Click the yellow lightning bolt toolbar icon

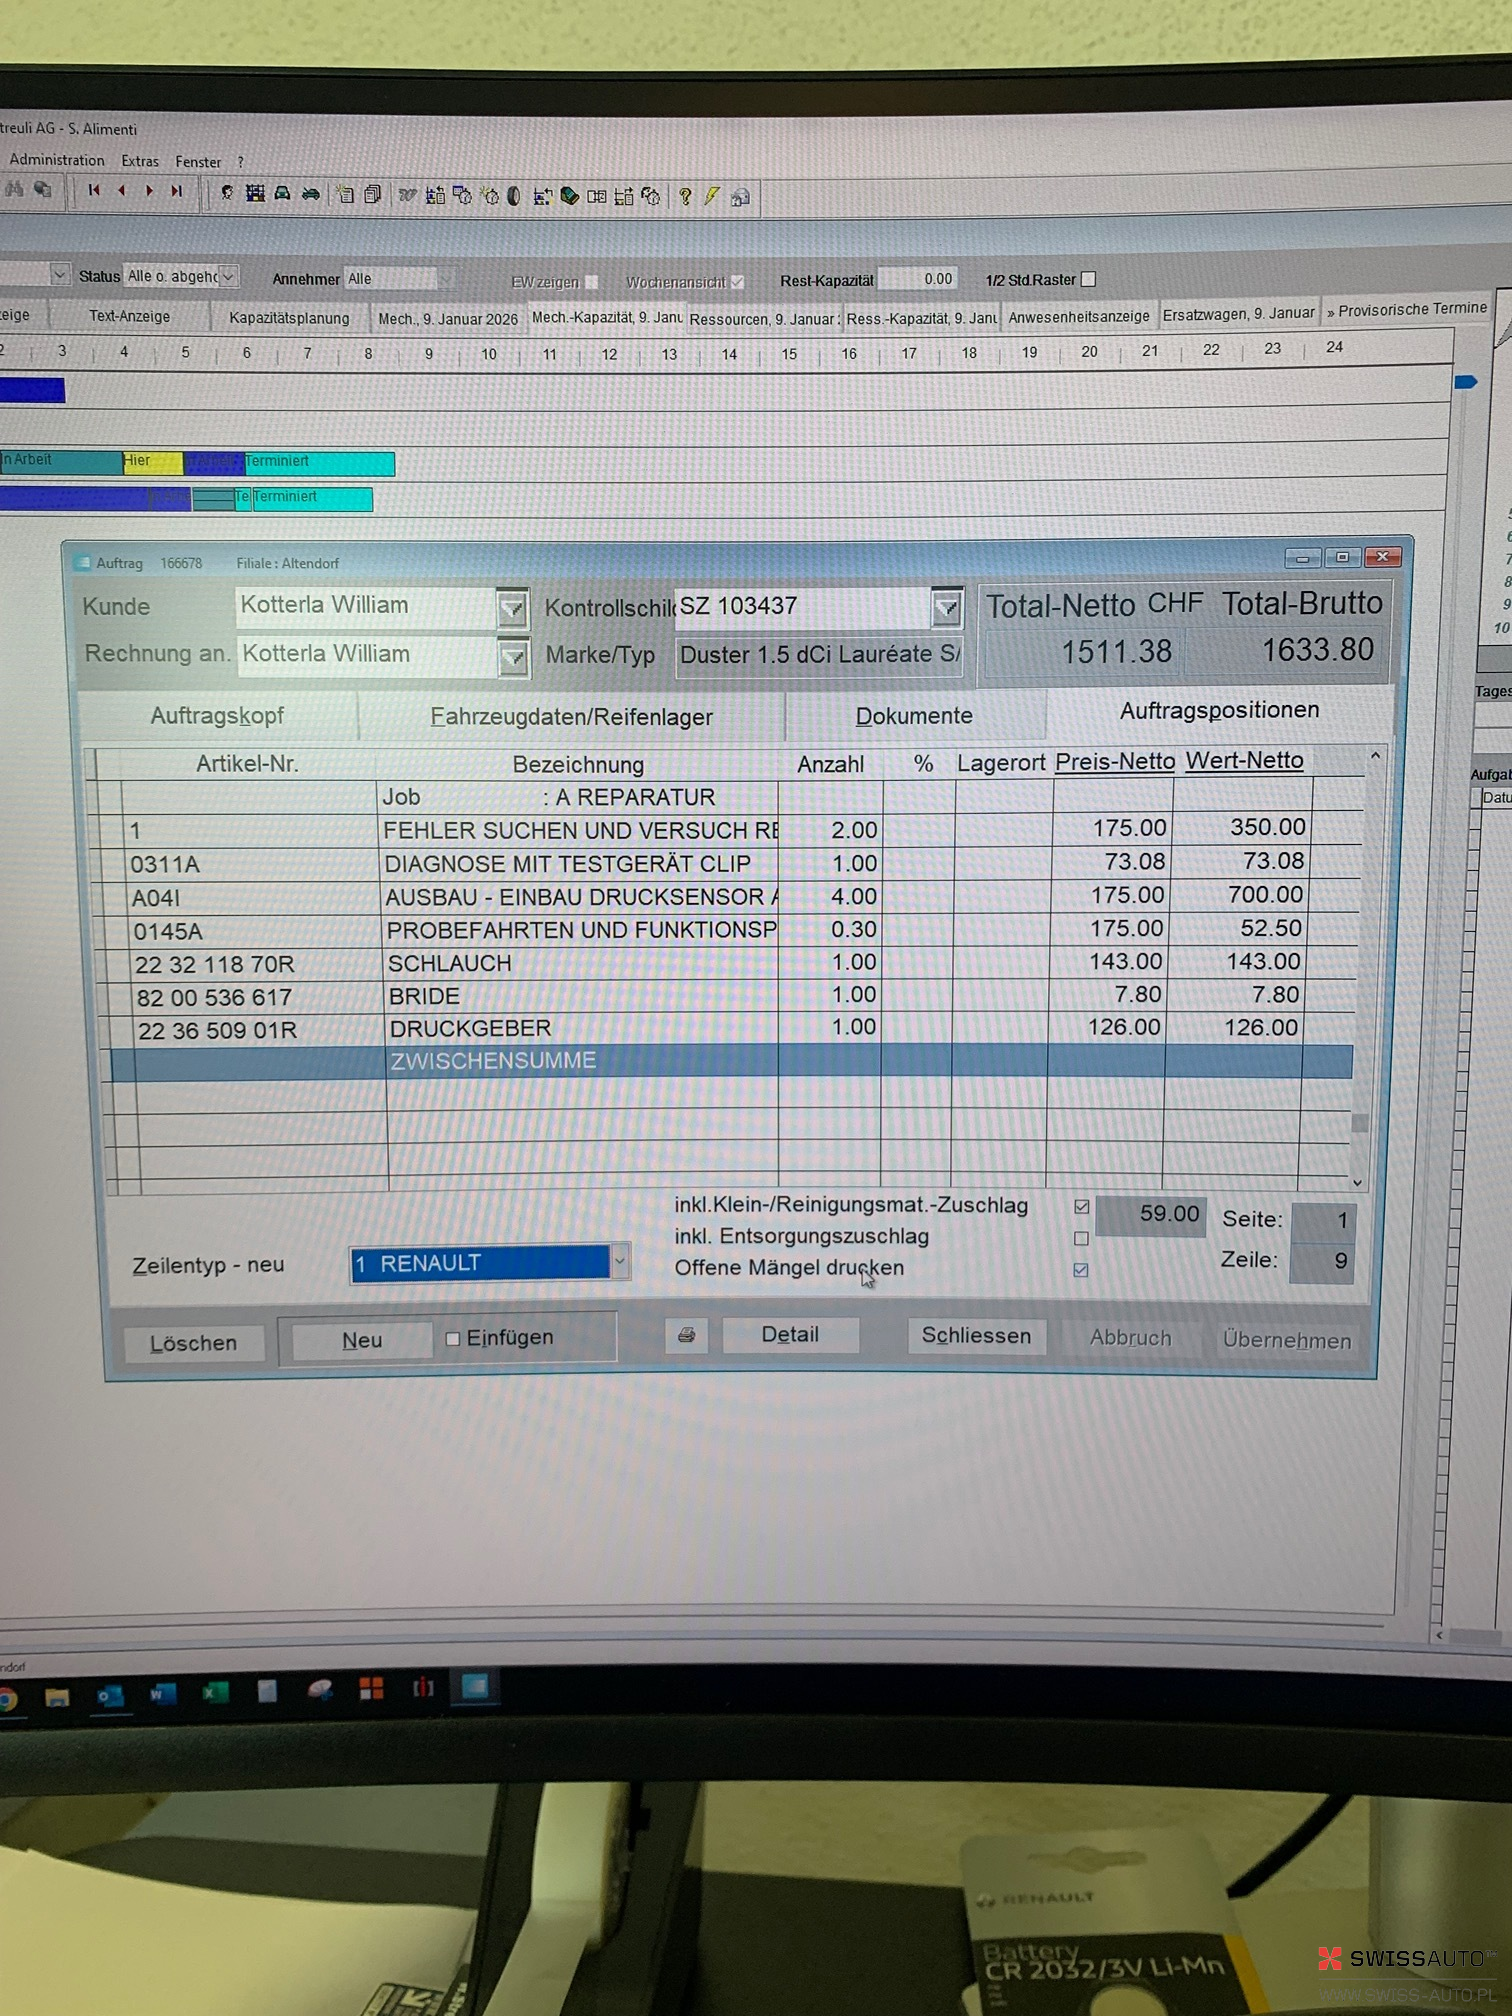point(711,196)
